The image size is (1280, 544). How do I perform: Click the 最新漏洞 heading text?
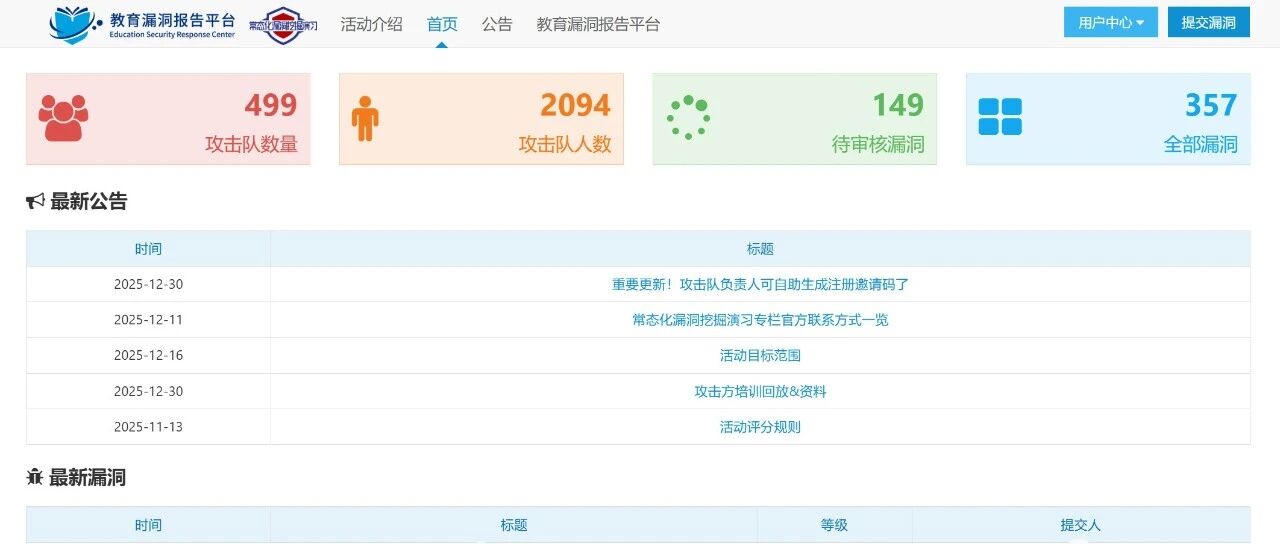pos(88,477)
